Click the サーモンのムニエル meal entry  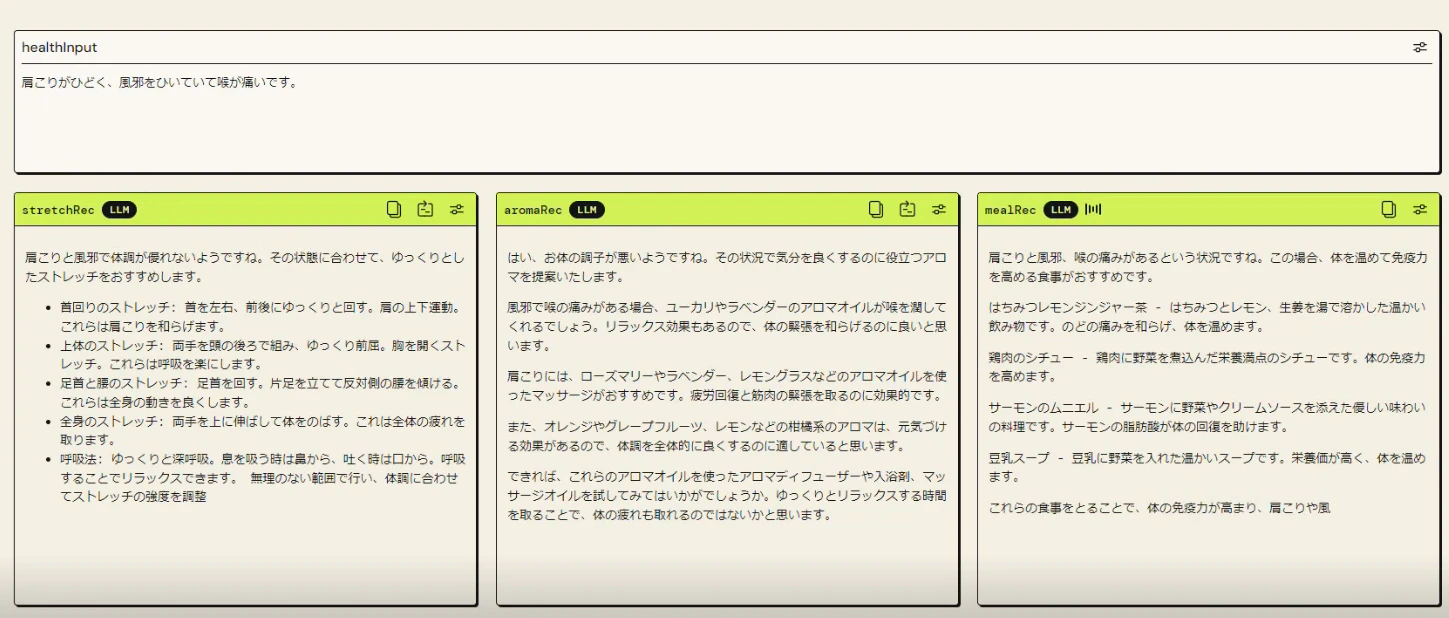click(1207, 417)
